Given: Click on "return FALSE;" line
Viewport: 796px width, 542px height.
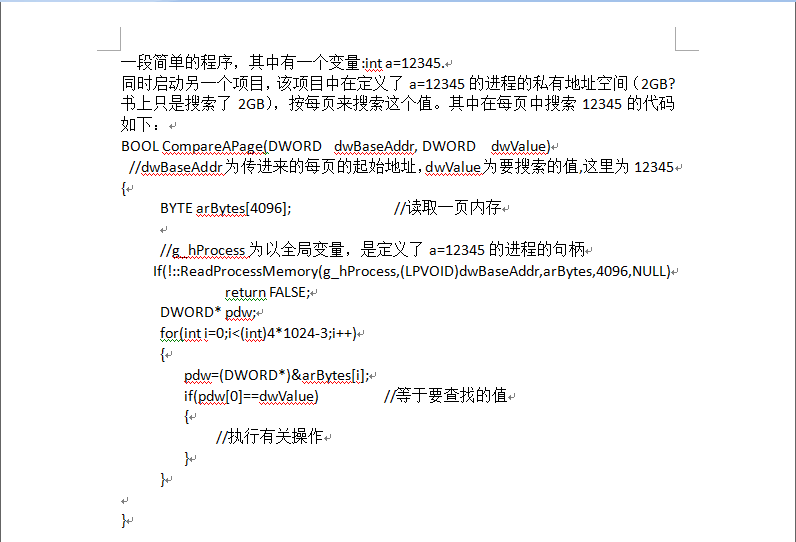Looking at the screenshot, I should 267,292.
